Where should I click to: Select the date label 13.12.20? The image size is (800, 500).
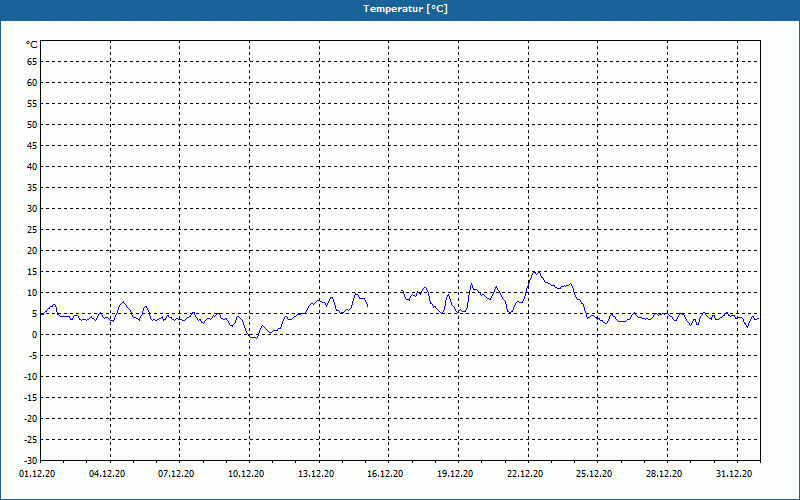click(316, 473)
